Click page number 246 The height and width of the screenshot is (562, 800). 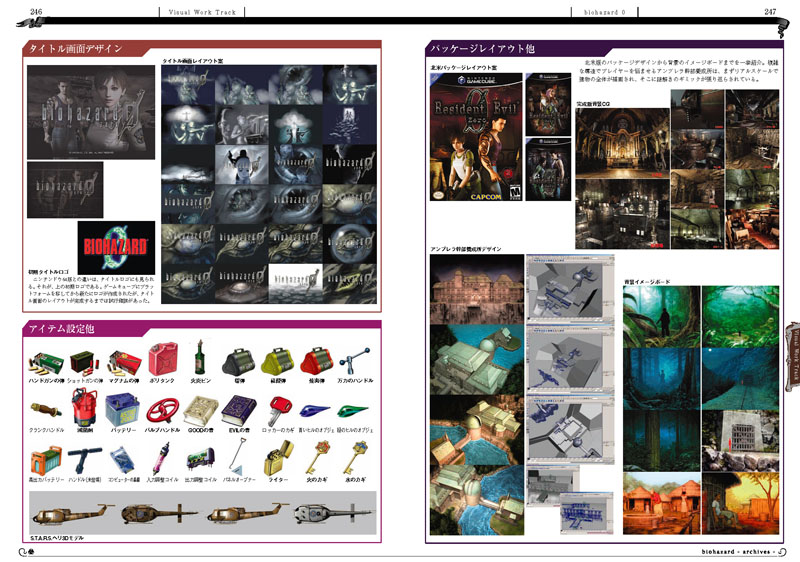tap(36, 11)
